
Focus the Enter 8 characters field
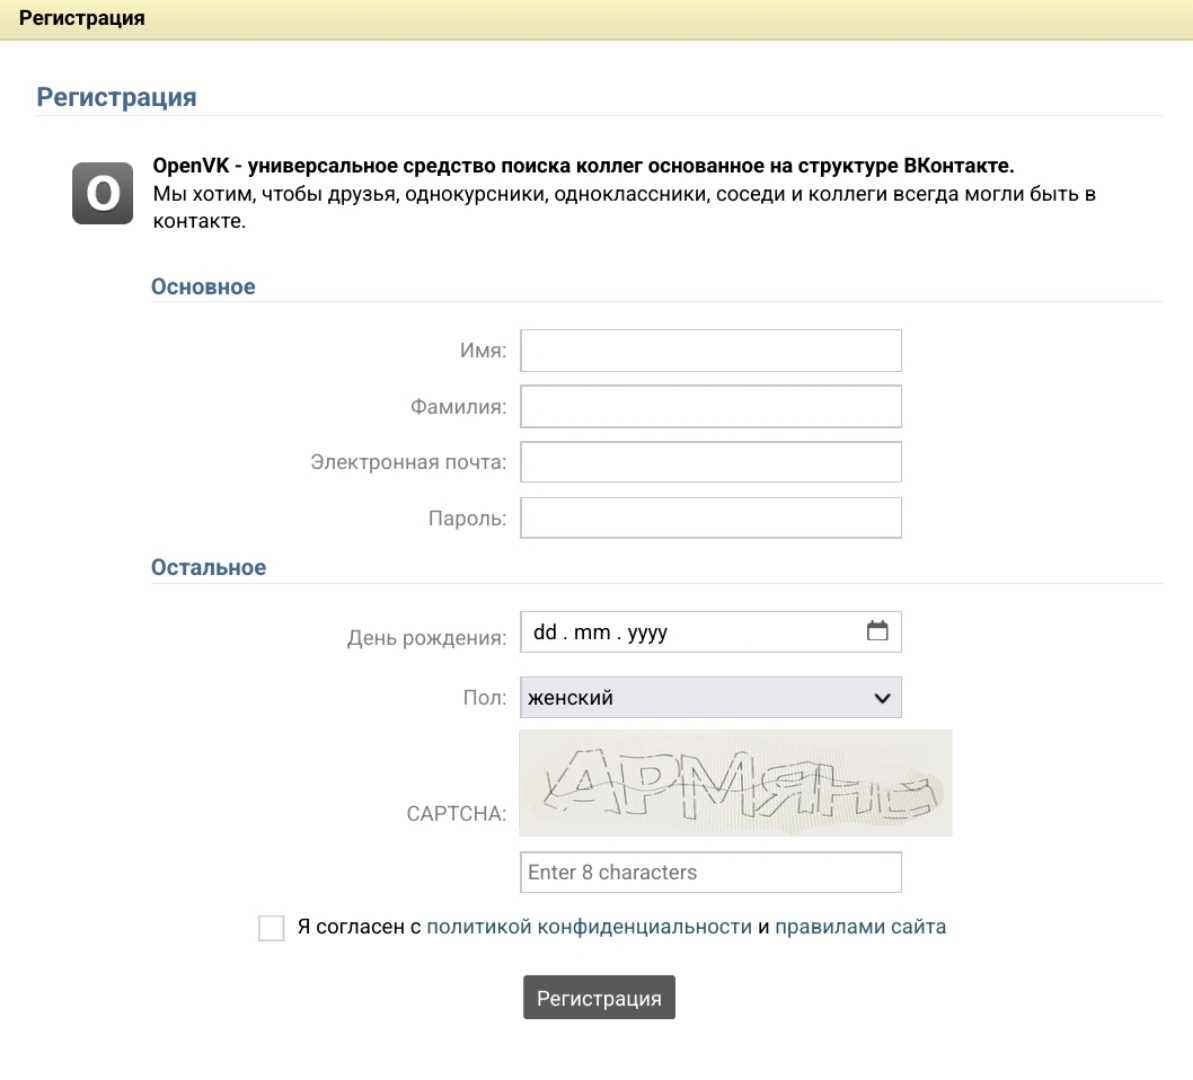click(710, 872)
